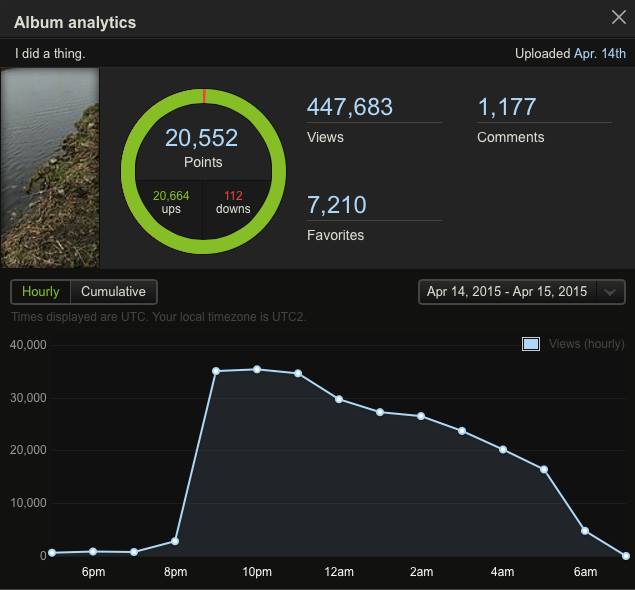Viewport: 635px width, 590px height.
Task: Click the Favorites label under 7,210
Action: click(335, 235)
